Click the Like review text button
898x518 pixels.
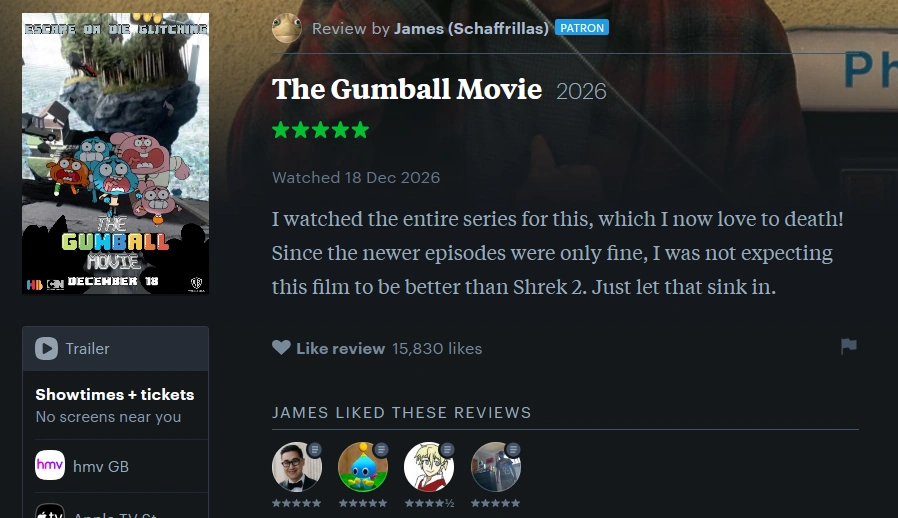click(340, 348)
